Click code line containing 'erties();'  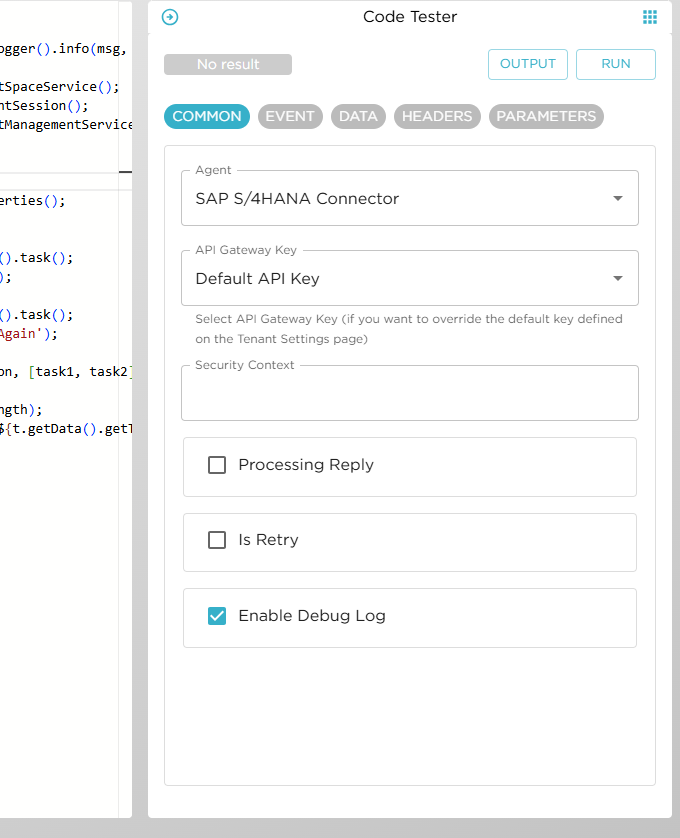point(33,201)
